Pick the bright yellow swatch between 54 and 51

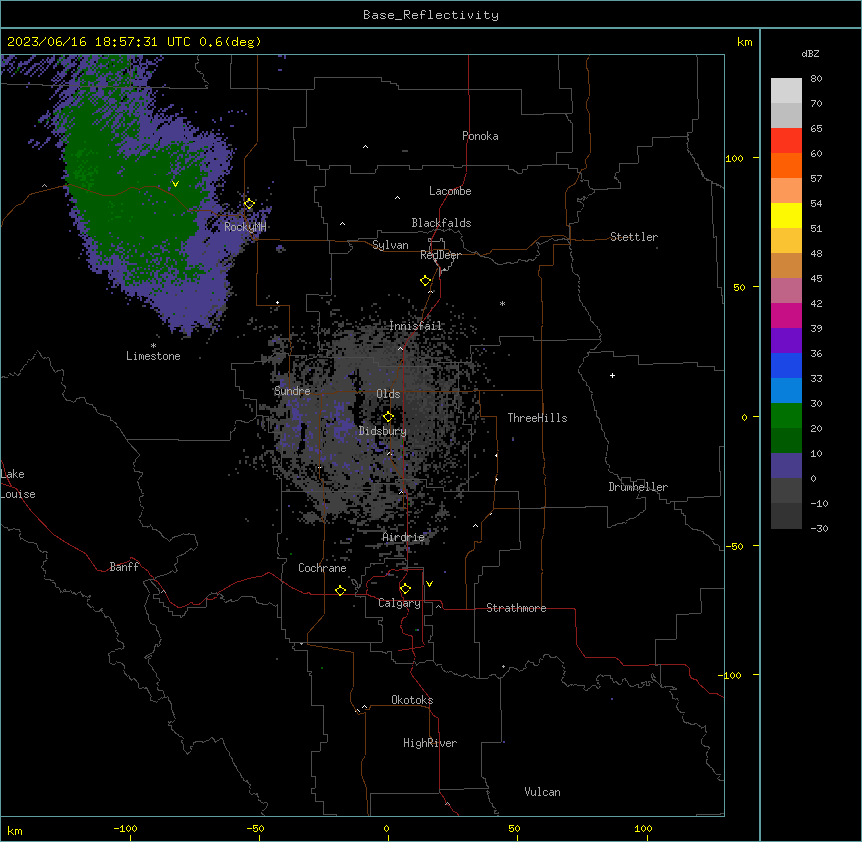(x=786, y=216)
